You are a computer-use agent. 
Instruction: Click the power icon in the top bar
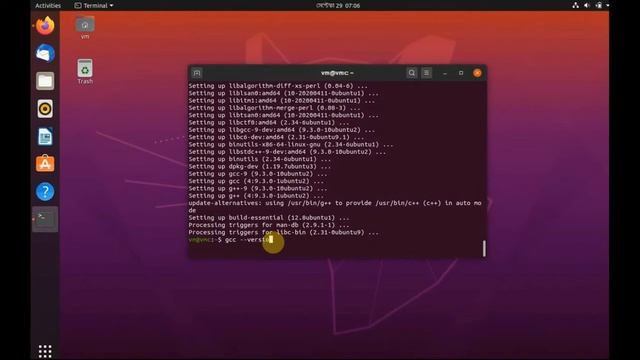coord(598,5)
